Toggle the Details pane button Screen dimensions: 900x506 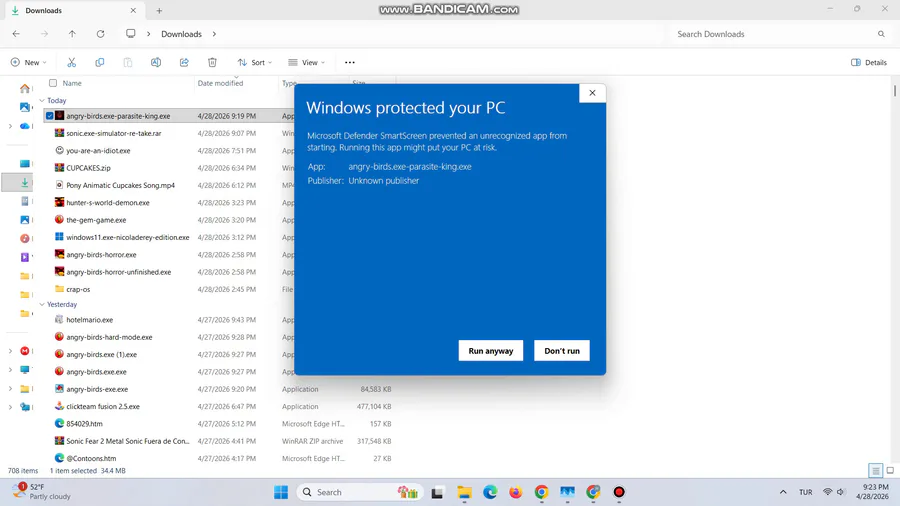pyautogui.click(x=869, y=62)
